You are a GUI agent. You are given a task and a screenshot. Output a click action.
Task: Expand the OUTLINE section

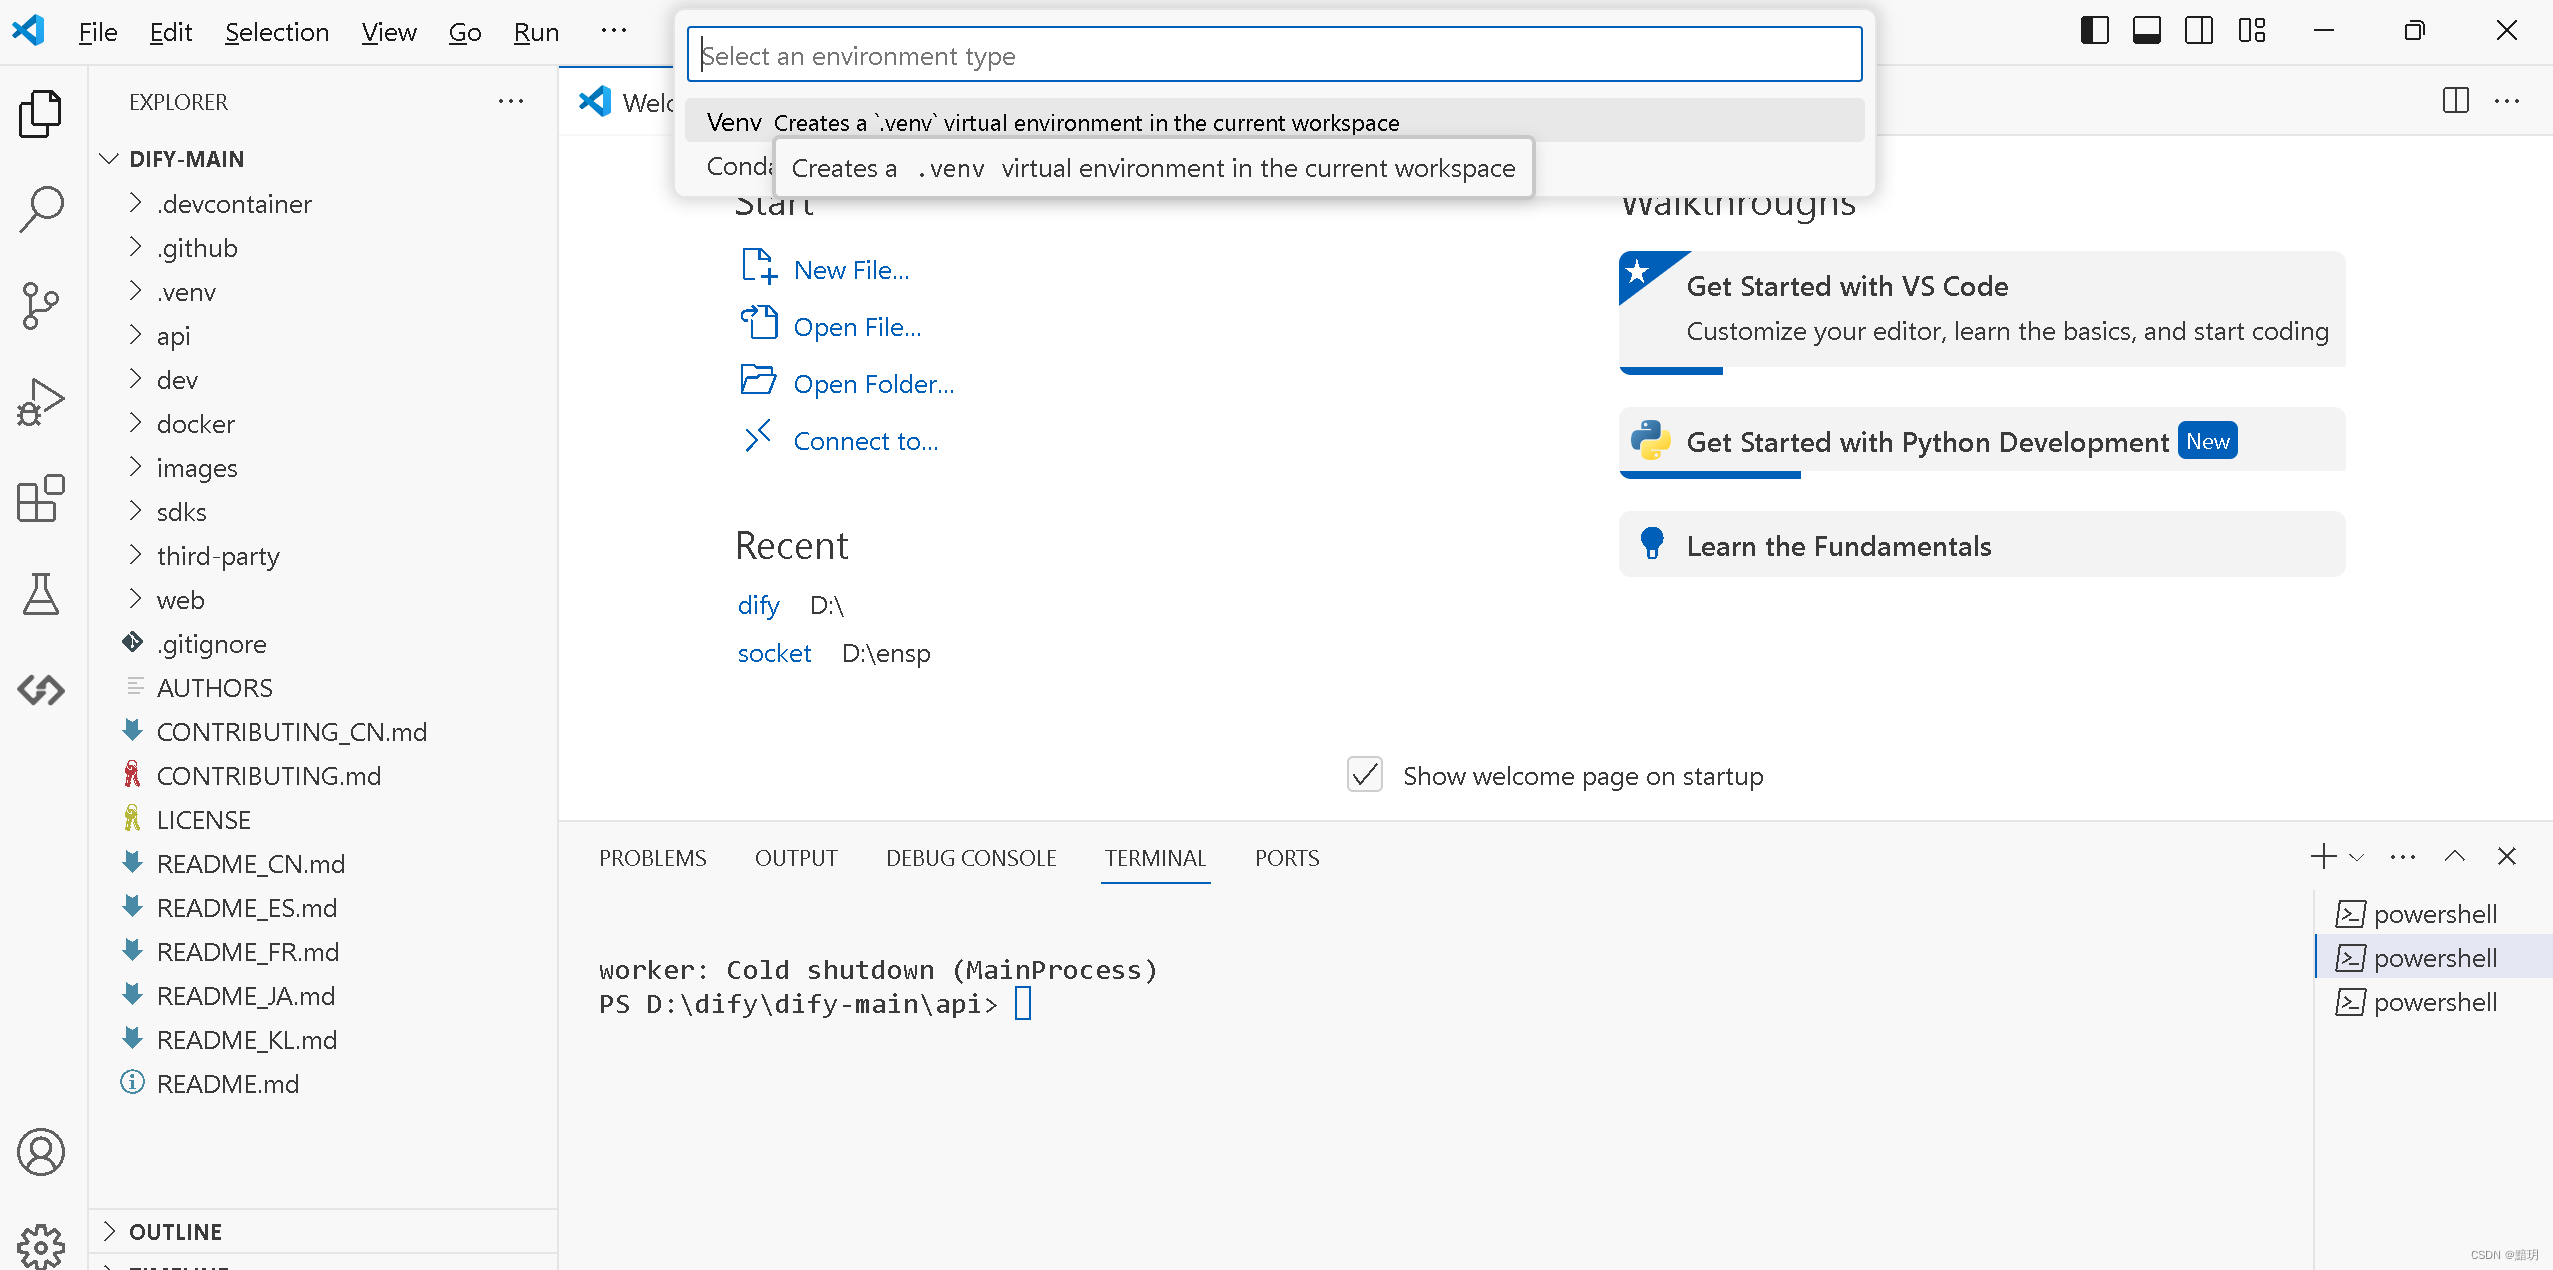pyautogui.click(x=176, y=1232)
